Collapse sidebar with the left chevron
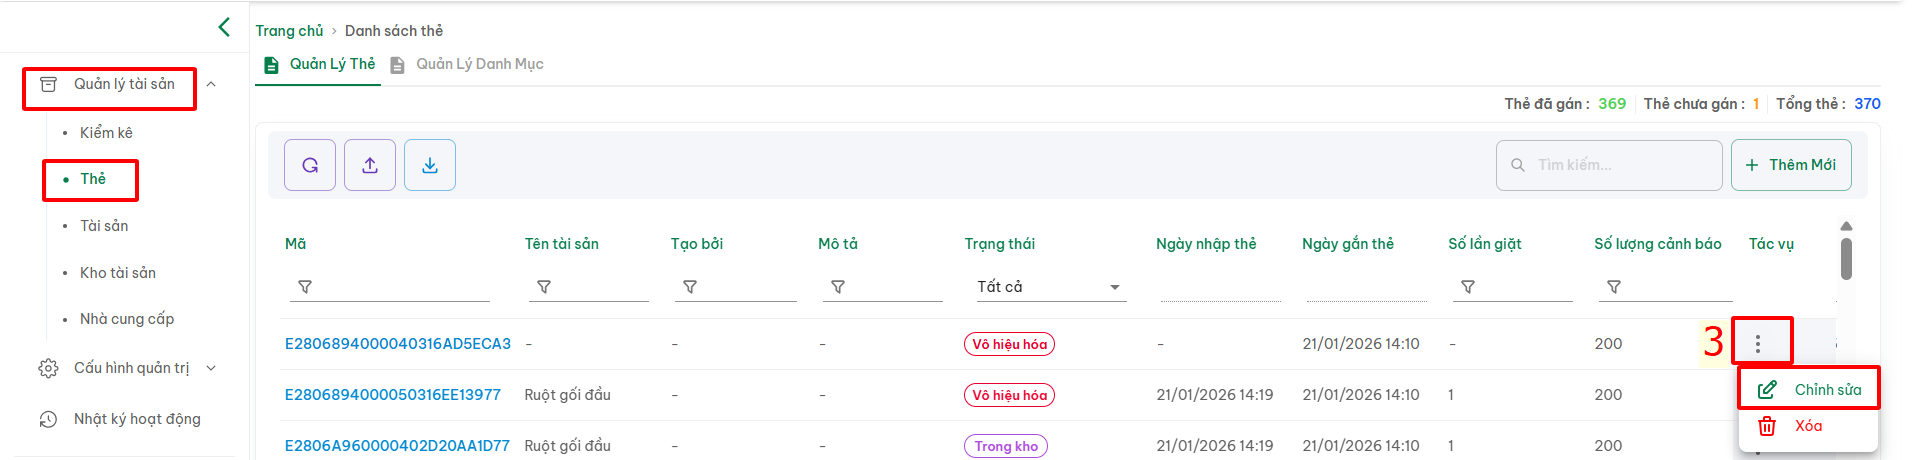This screenshot has height=460, width=1920. pos(224,27)
